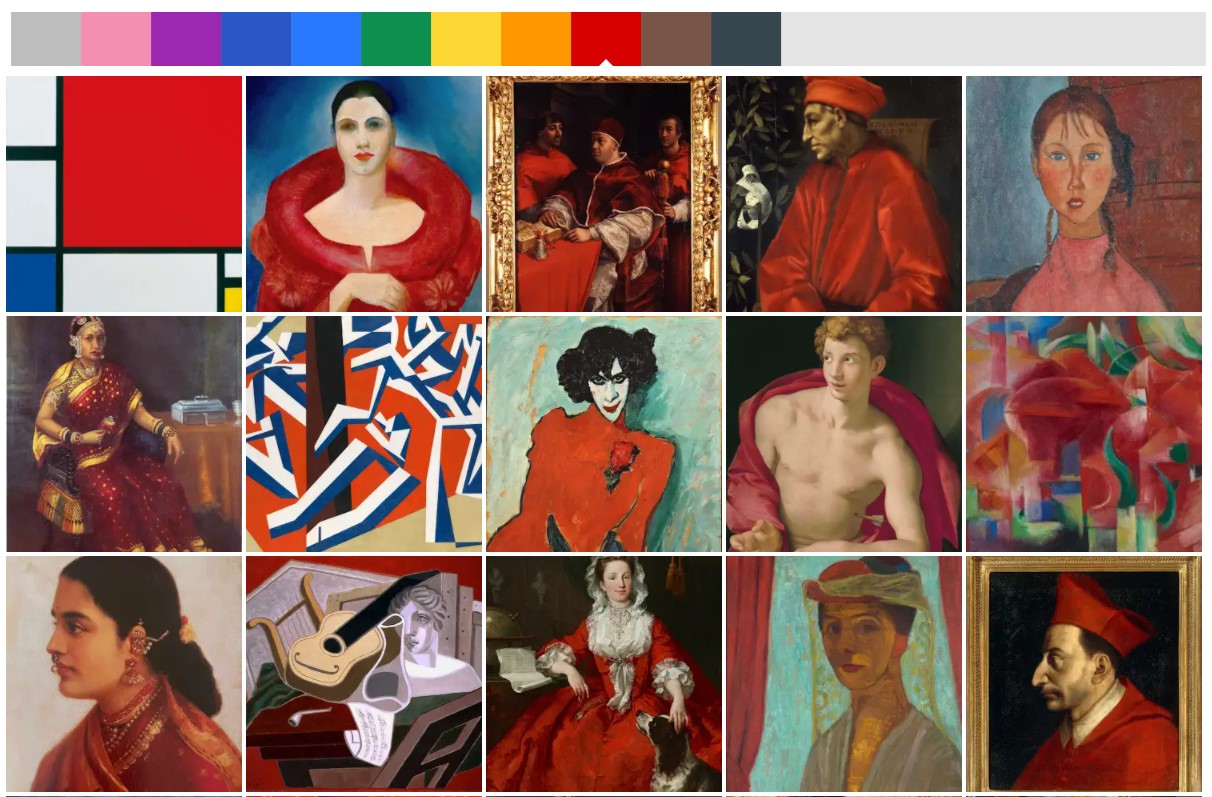Open the lady in red gown with dog painting

tap(604, 674)
